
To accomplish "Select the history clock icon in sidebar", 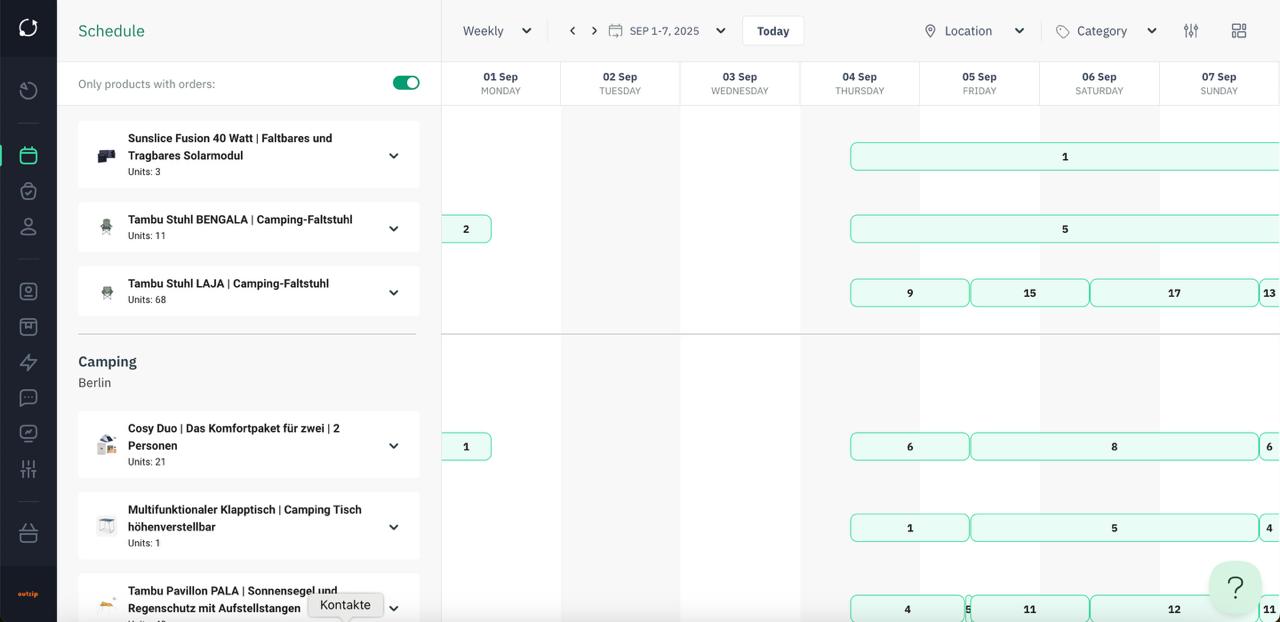I will [x=28, y=90].
